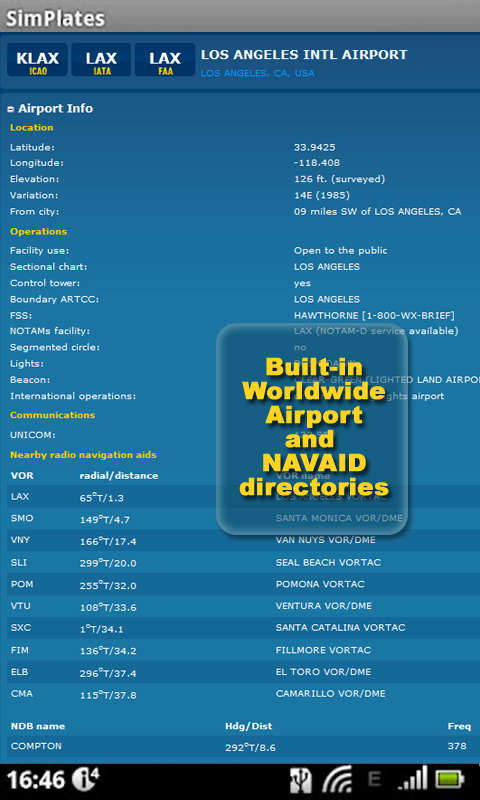Tap the info notification icon in status bar
Screen dimensions: 480x800
[85, 780]
